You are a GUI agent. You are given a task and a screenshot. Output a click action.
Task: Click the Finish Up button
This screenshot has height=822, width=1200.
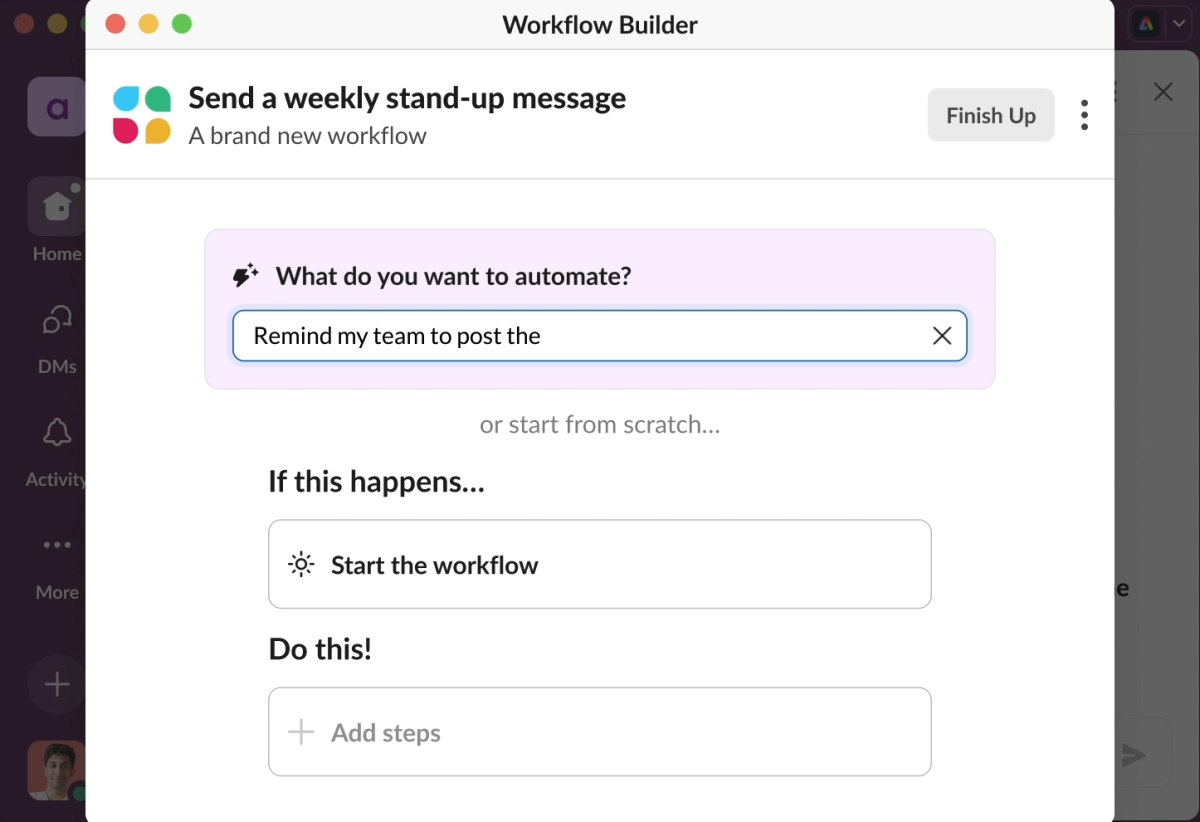(x=991, y=115)
